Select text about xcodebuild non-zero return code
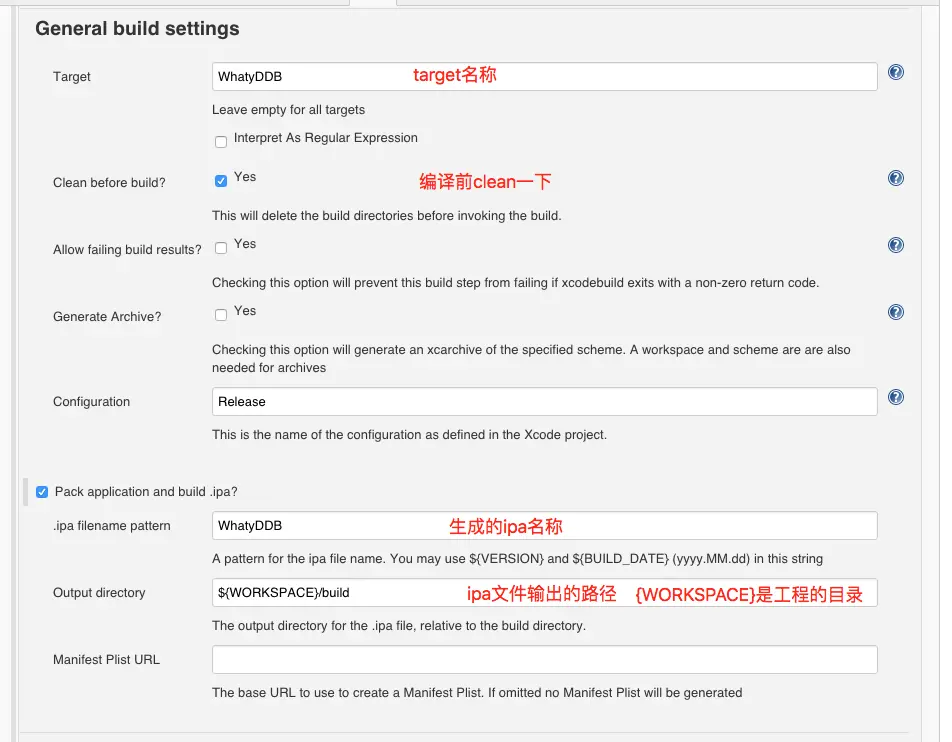Viewport: 952px width, 742px height. [x=515, y=282]
